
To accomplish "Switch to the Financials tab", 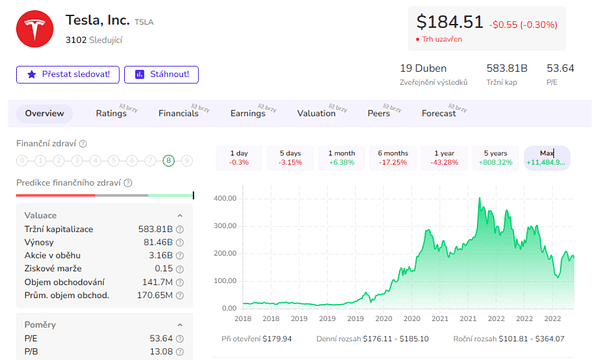I will click(x=178, y=114).
